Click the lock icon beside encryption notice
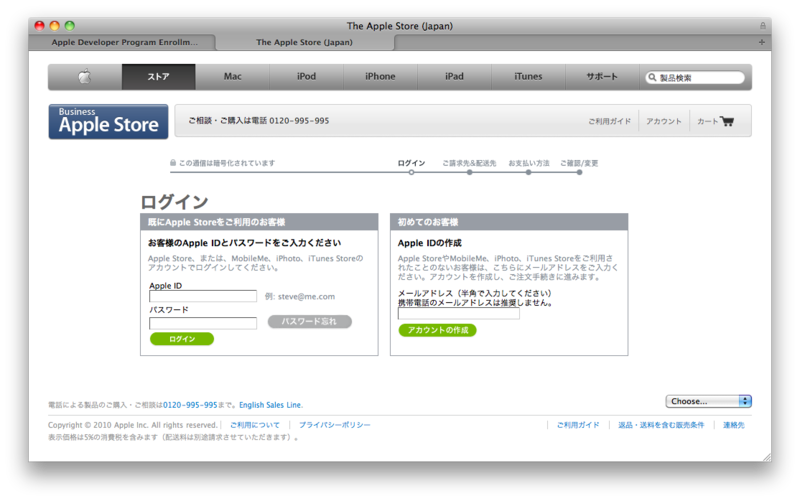Viewport: 800px width, 501px height. pyautogui.click(x=173, y=163)
